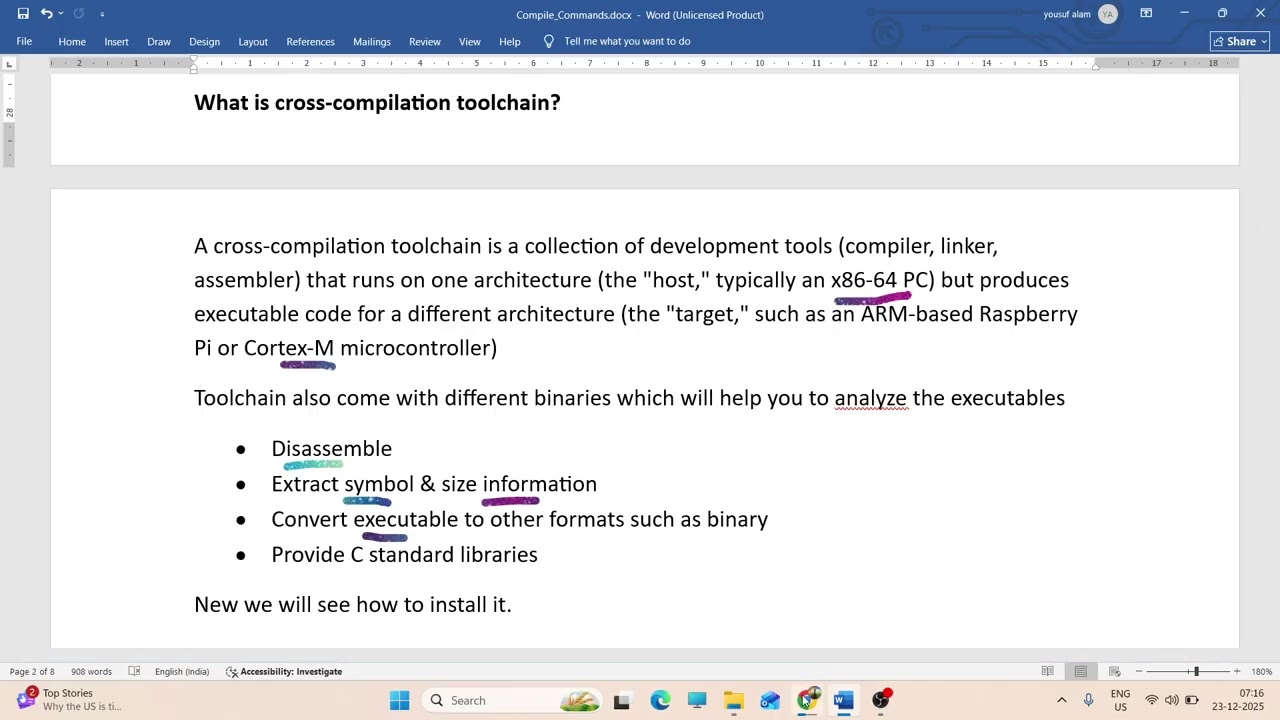Click the ruler tab selector at left
The height and width of the screenshot is (720, 1280).
click(x=9, y=64)
